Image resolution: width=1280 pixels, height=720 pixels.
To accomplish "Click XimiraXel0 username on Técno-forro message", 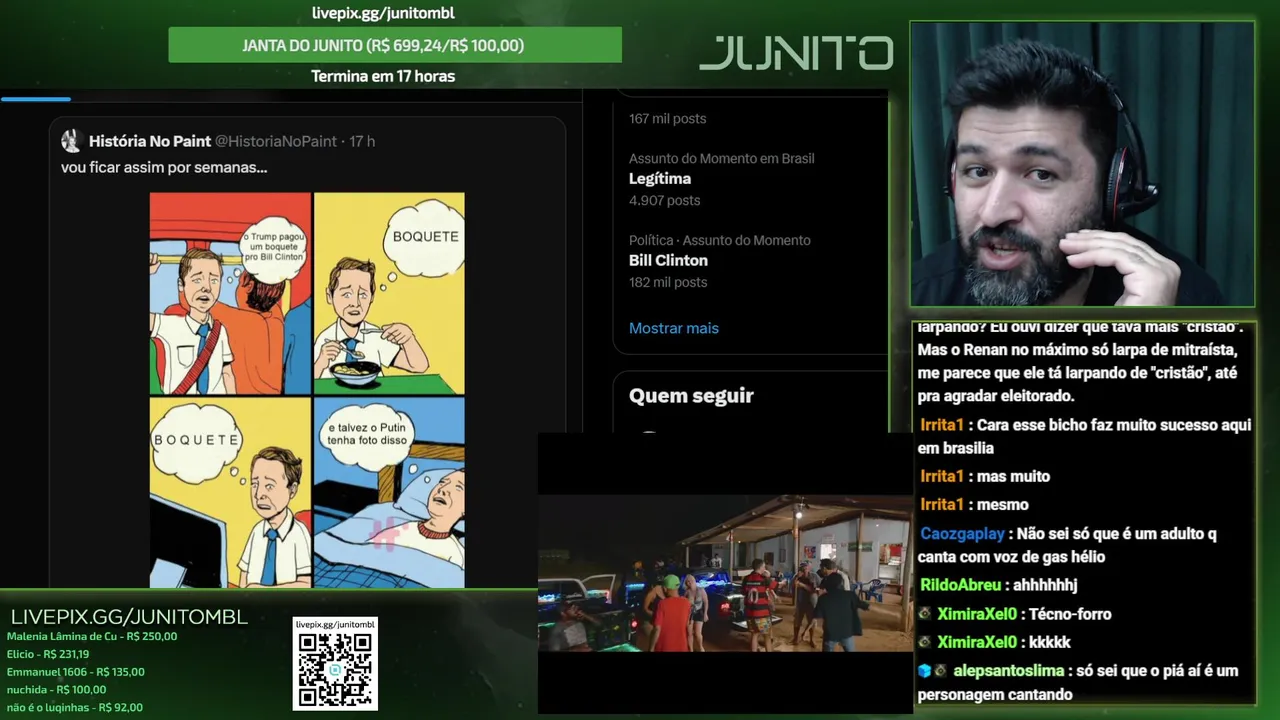I will click(x=976, y=614).
